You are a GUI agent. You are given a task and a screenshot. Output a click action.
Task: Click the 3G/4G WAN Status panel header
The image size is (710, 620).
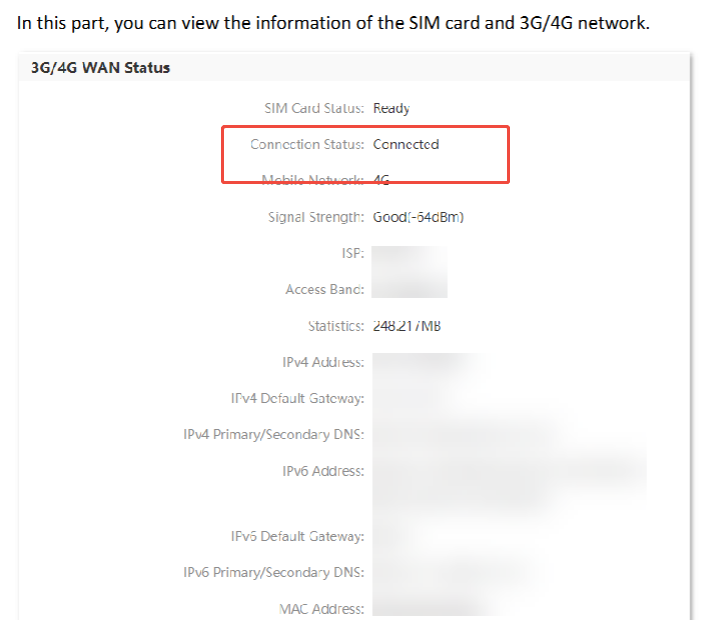tap(100, 68)
